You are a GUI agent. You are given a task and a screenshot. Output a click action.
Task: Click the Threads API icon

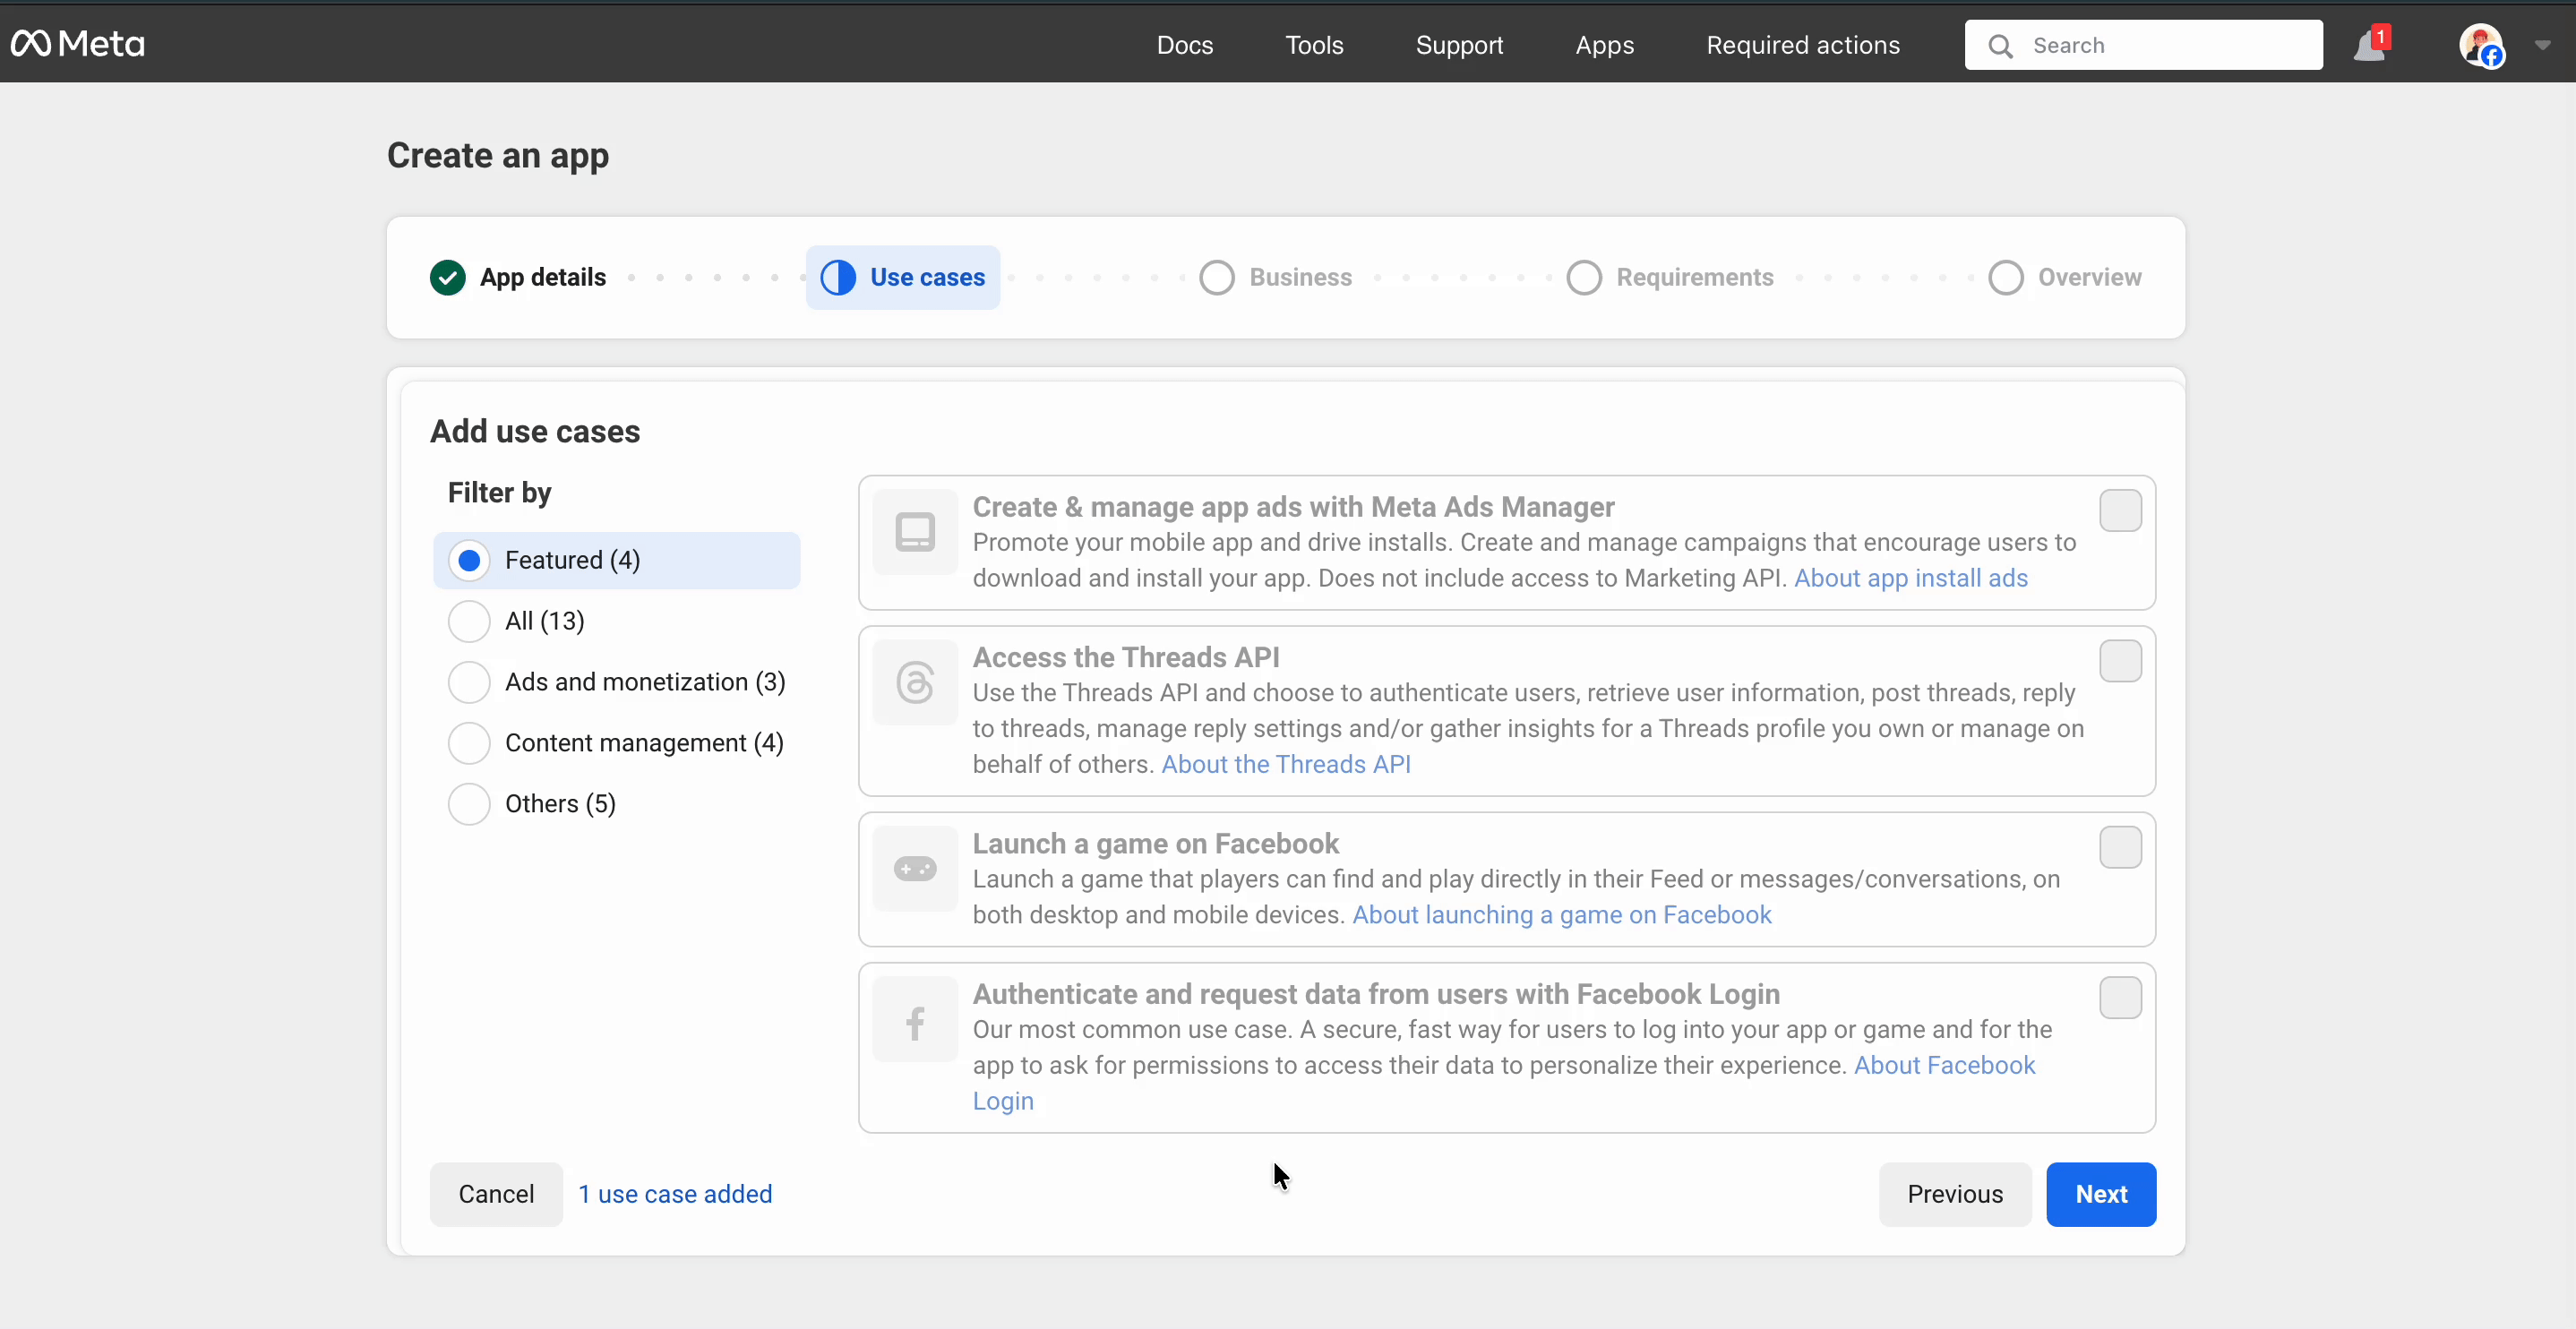coord(915,682)
